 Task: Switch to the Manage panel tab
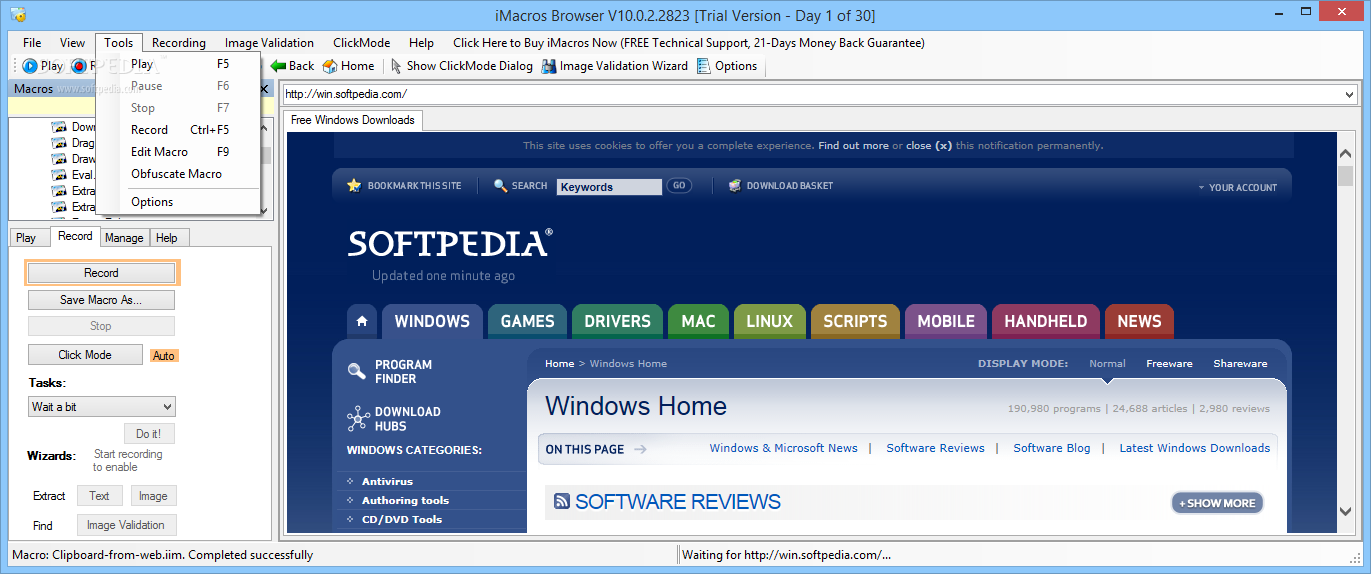click(124, 238)
